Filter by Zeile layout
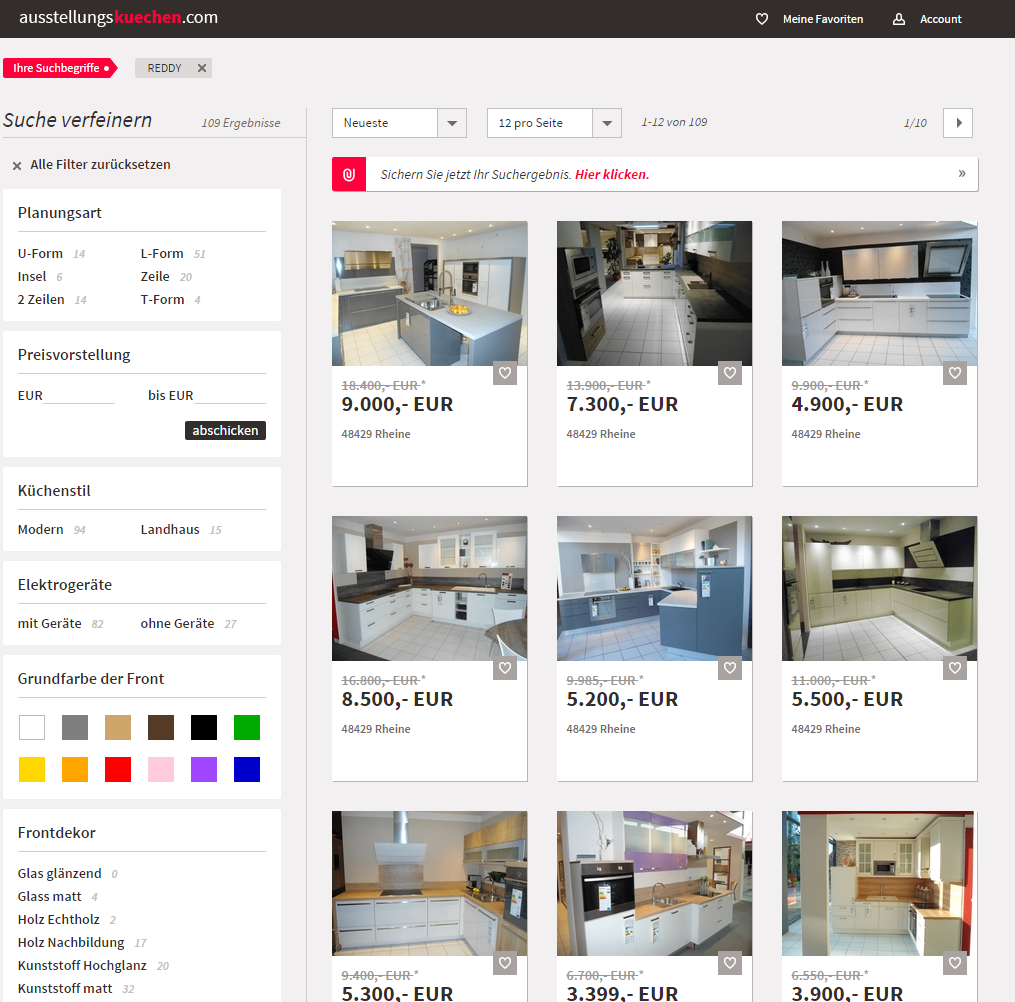This screenshot has width=1015, height=1002. tap(155, 276)
